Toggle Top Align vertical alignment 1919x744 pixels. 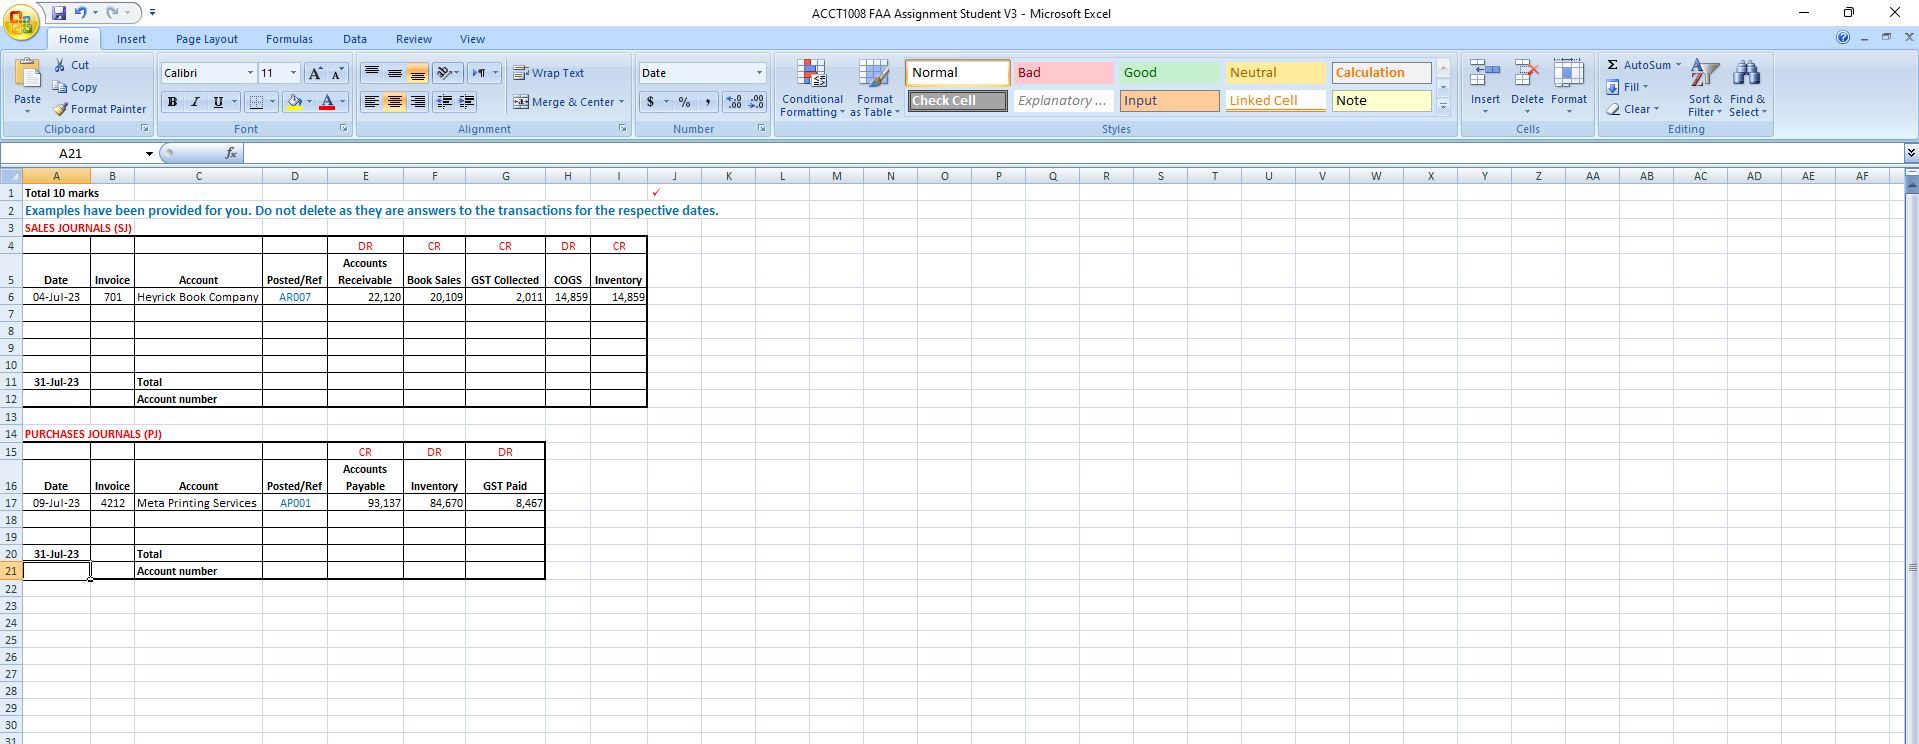[x=371, y=73]
